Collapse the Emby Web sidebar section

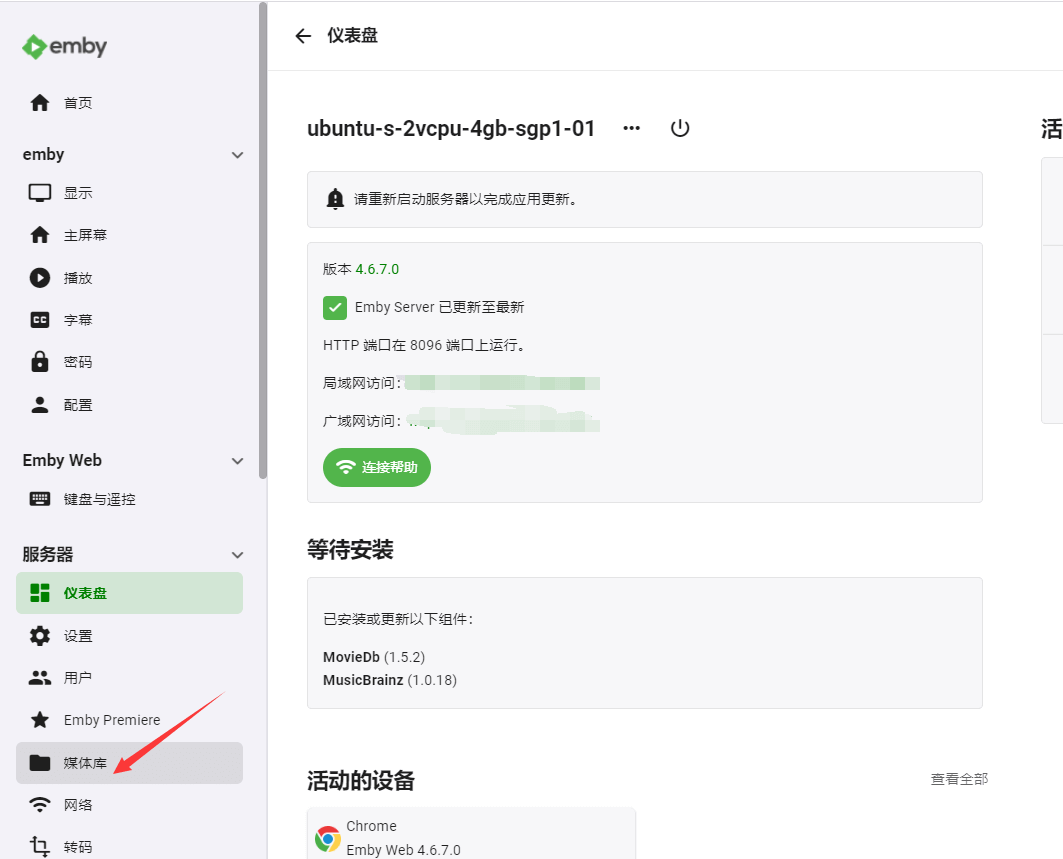[237, 461]
